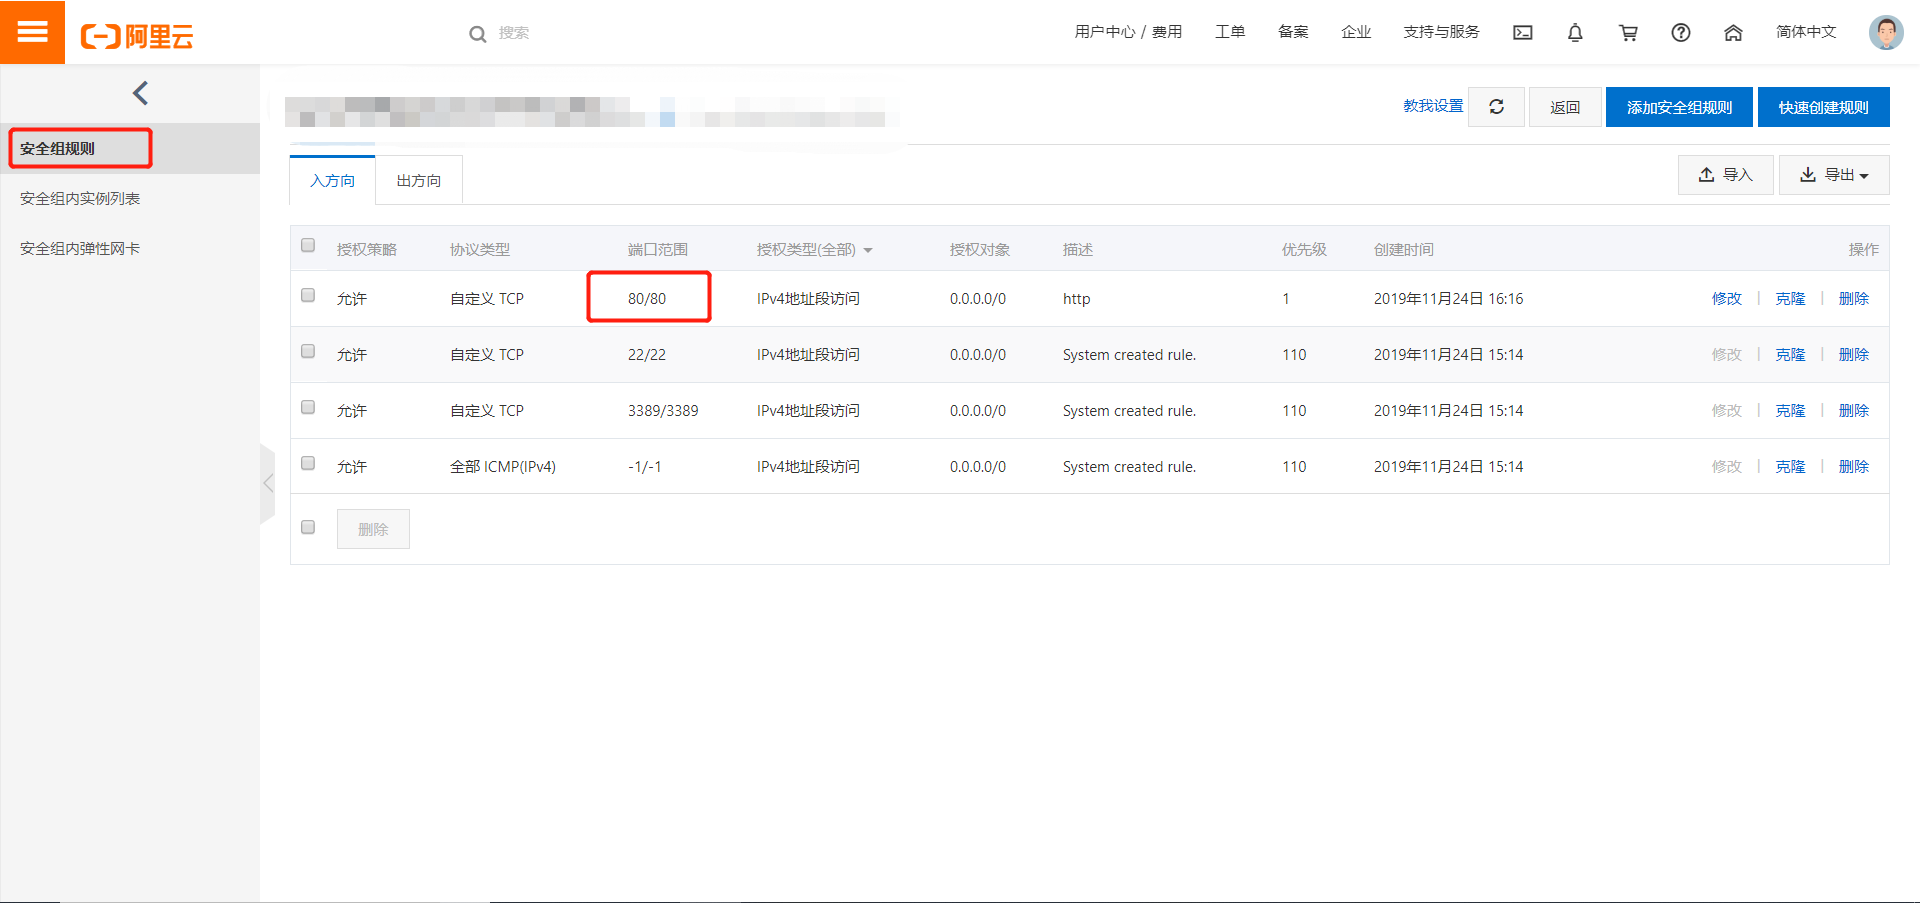Click the 添加安全组规则 button
Viewport: 1920px width, 903px height.
pyautogui.click(x=1679, y=107)
